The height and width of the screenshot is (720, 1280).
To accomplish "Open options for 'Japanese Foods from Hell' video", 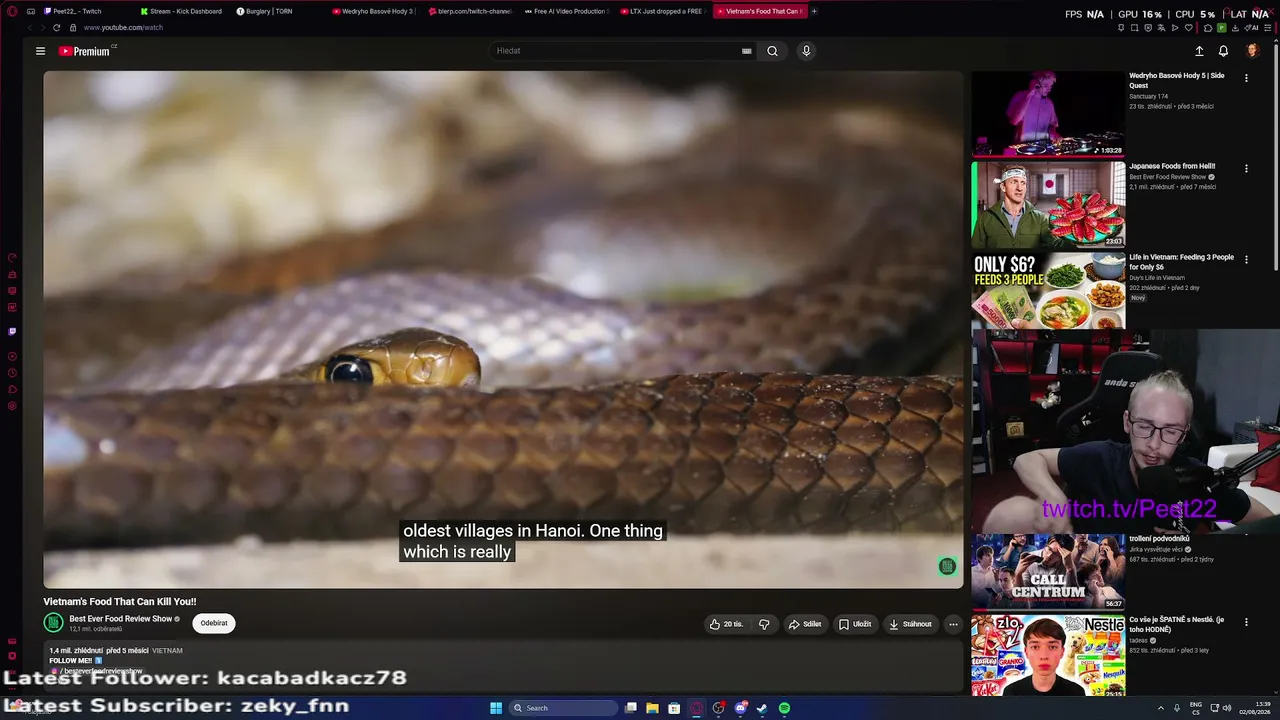I will point(1246,168).
